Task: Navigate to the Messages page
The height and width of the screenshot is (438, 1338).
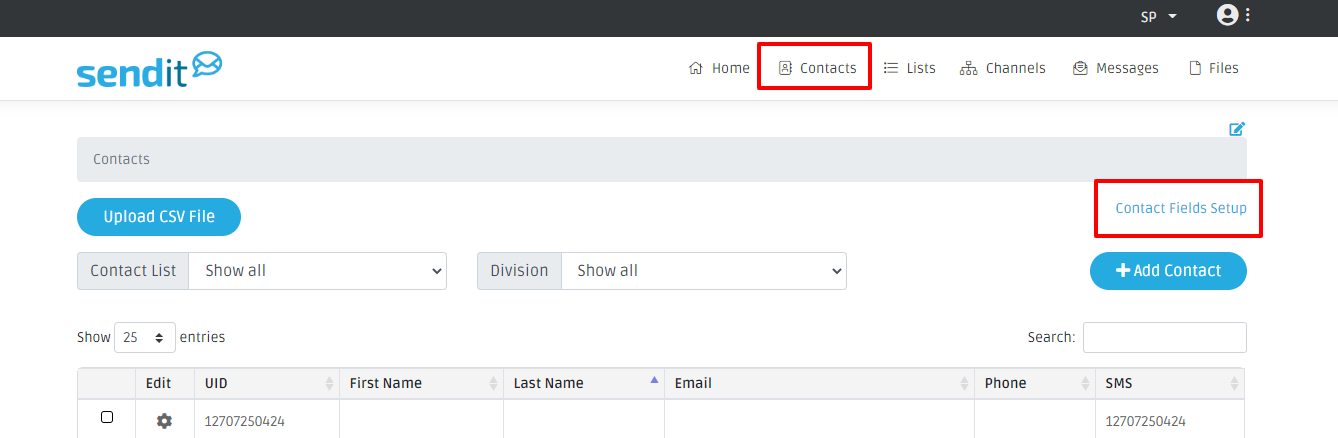Action: pyautogui.click(x=1115, y=68)
